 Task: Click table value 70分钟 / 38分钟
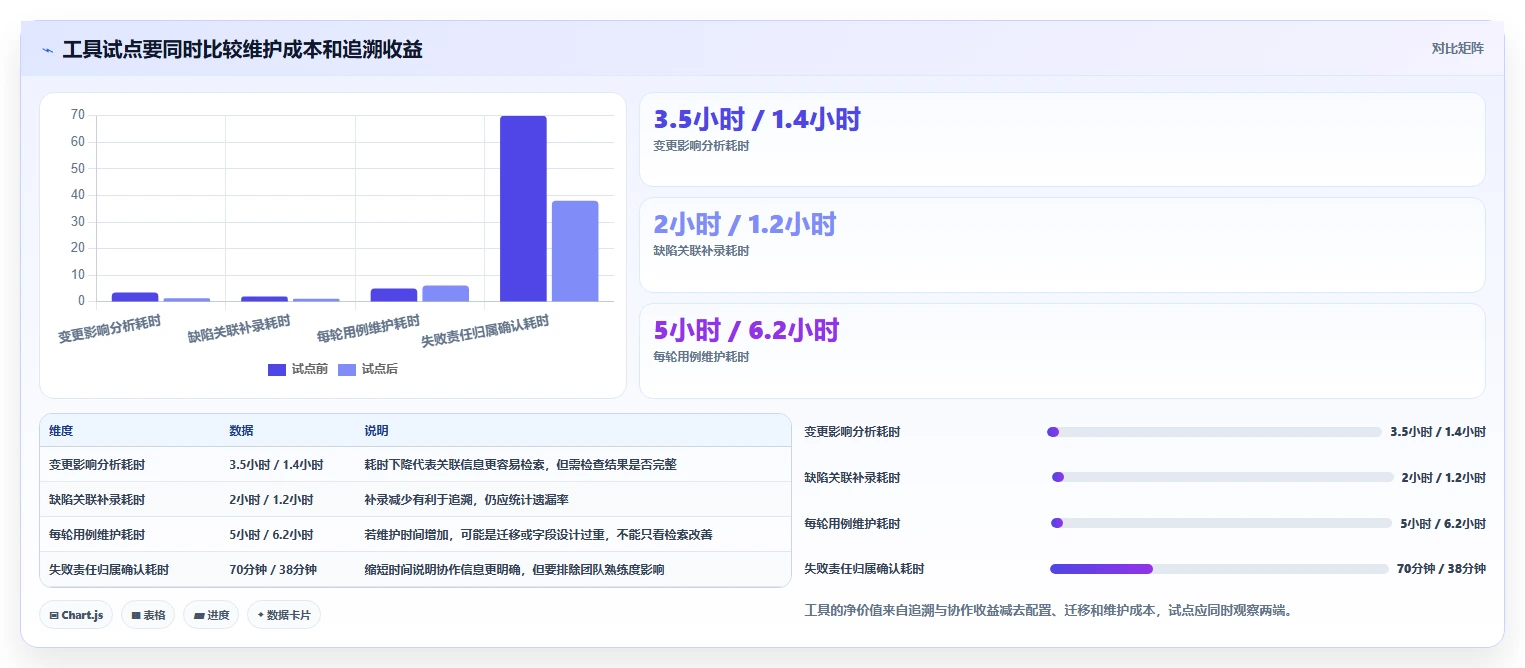click(x=273, y=570)
